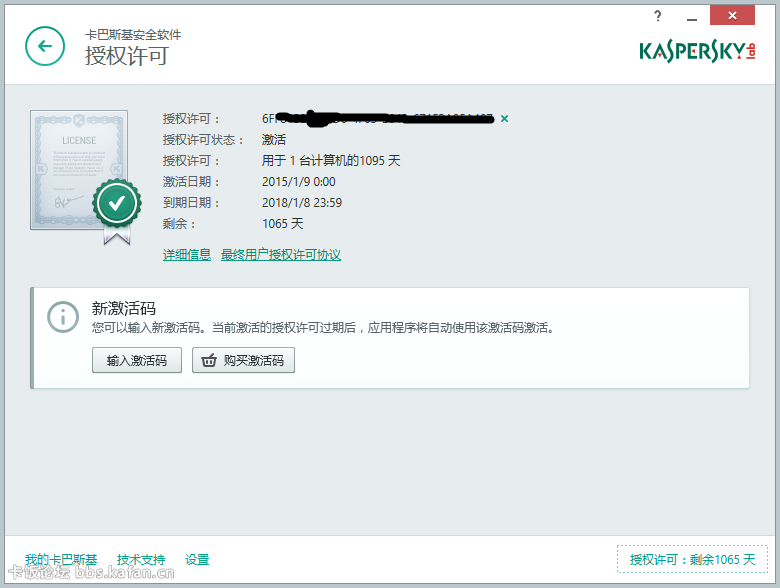Remove the license key with the green X
Viewport: 780px width, 588px height.
[x=504, y=118]
